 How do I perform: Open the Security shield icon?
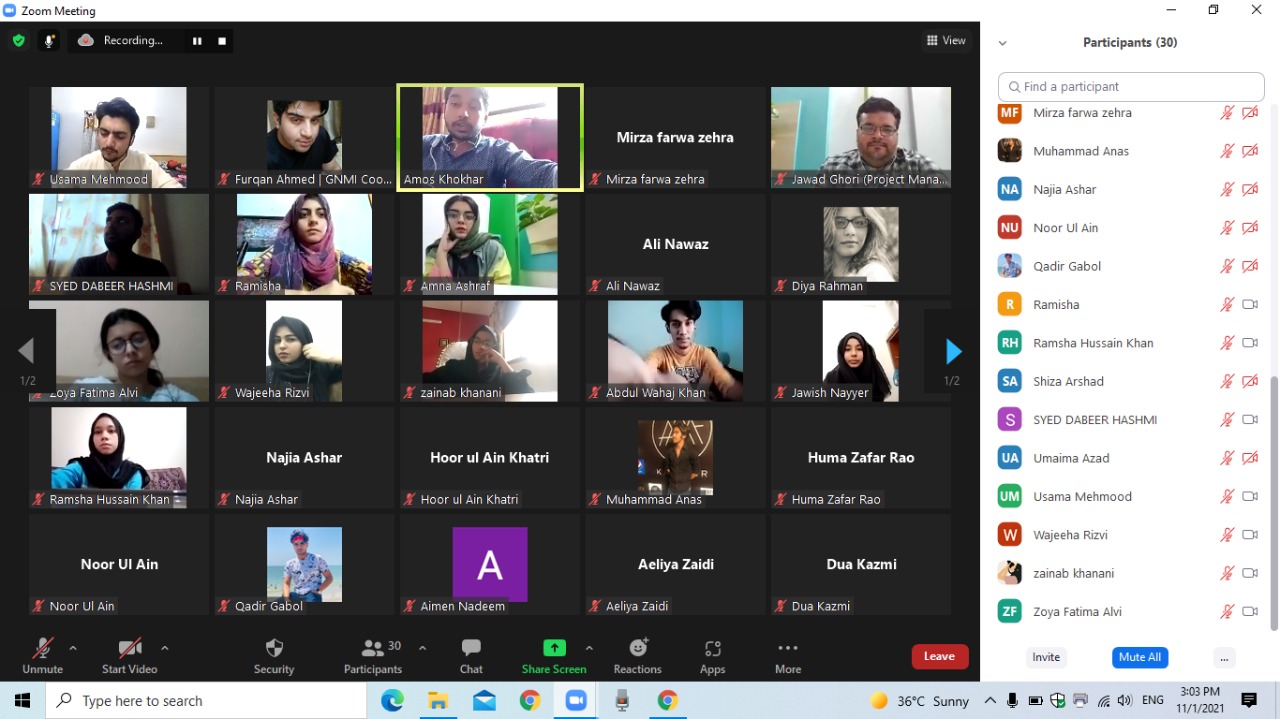[x=274, y=648]
